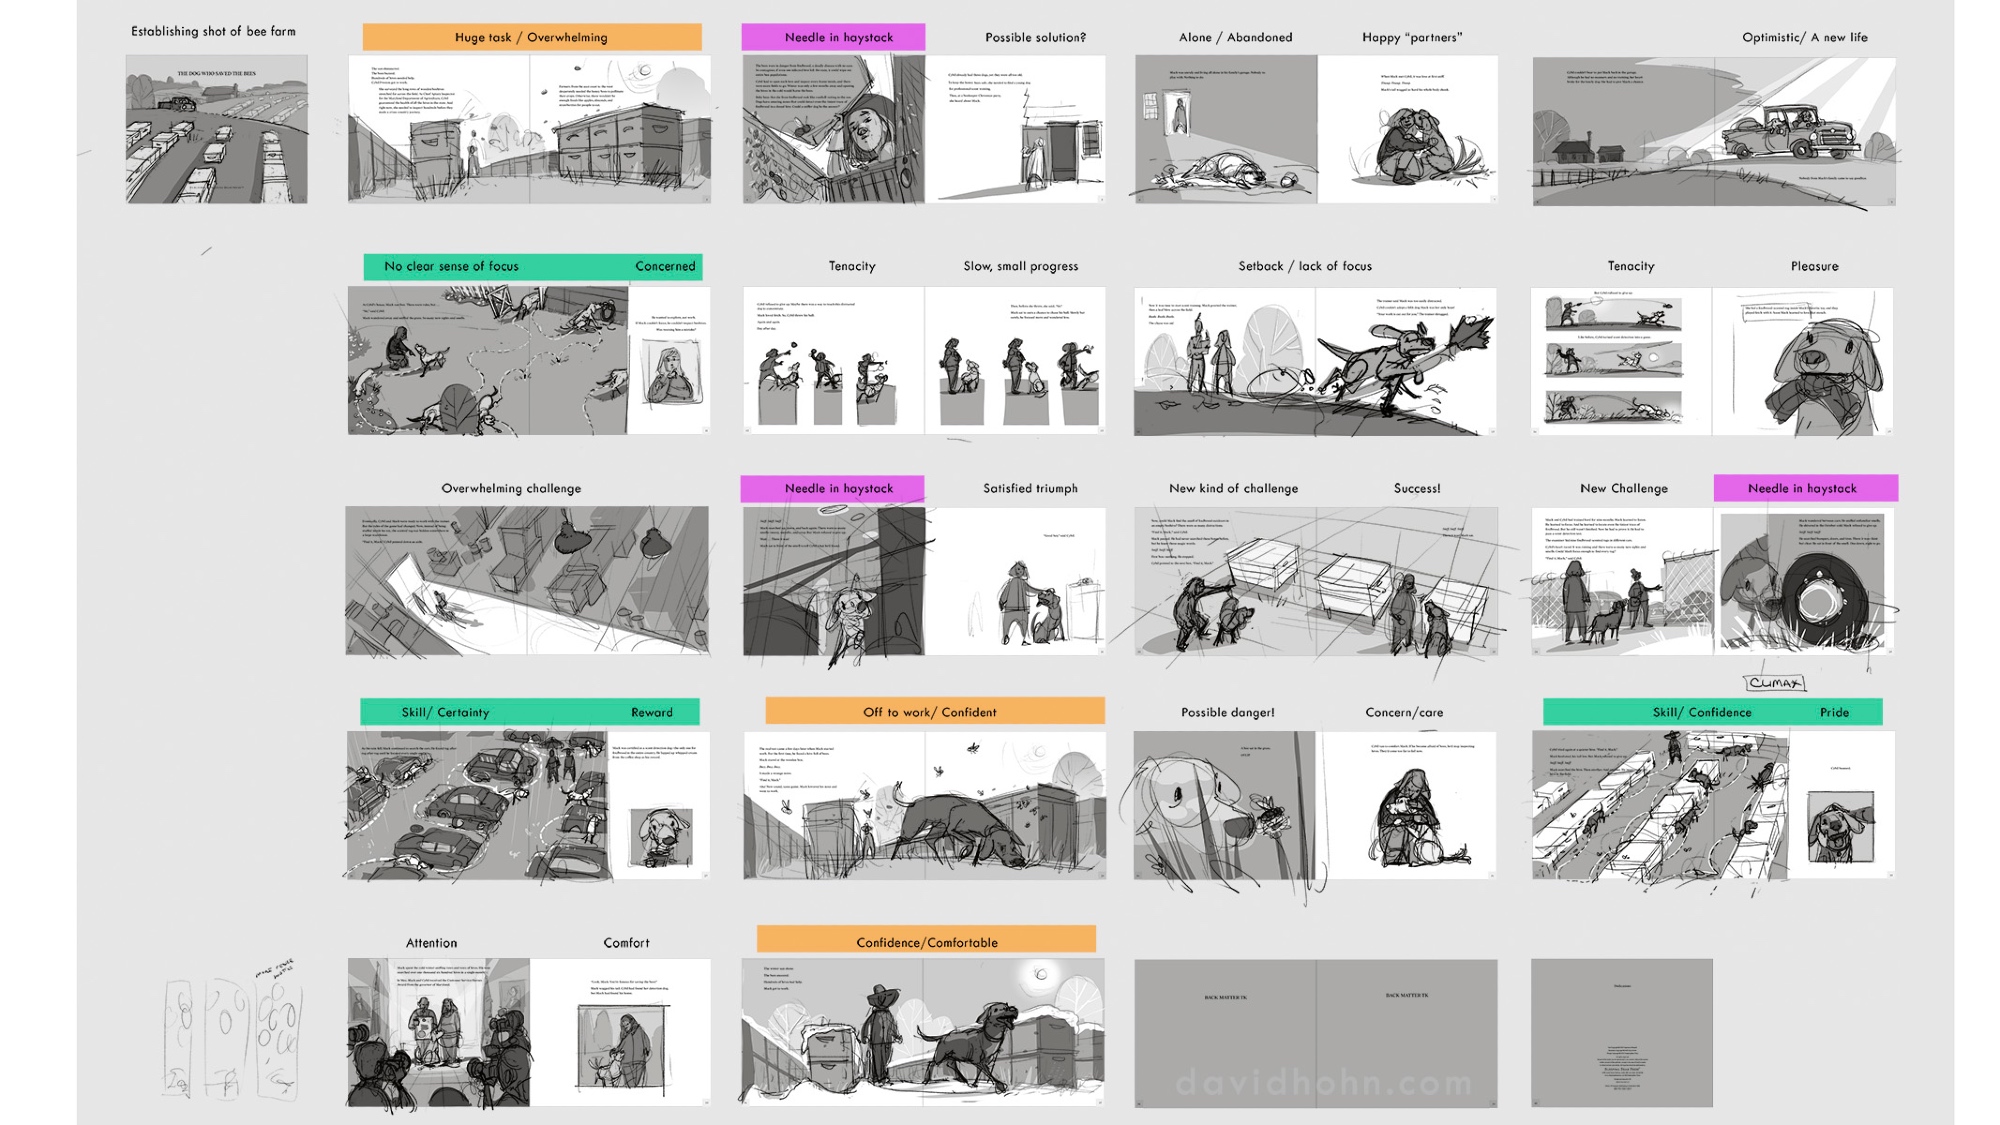Open the 'Possible danger!' dog and bee page

coord(1224,805)
